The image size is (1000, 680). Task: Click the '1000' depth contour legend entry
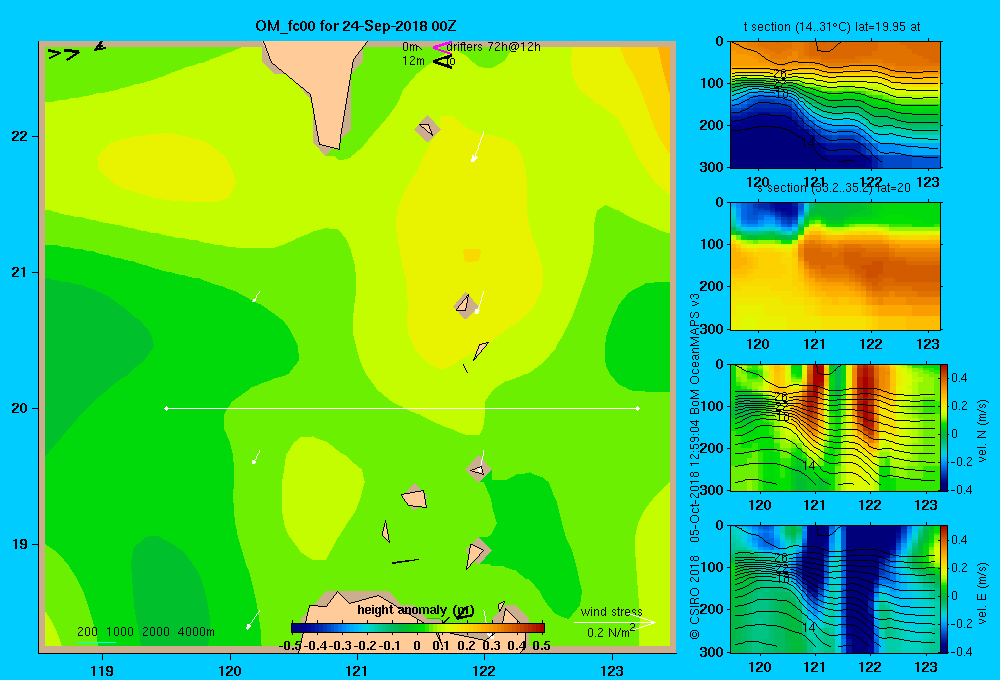coord(119,632)
